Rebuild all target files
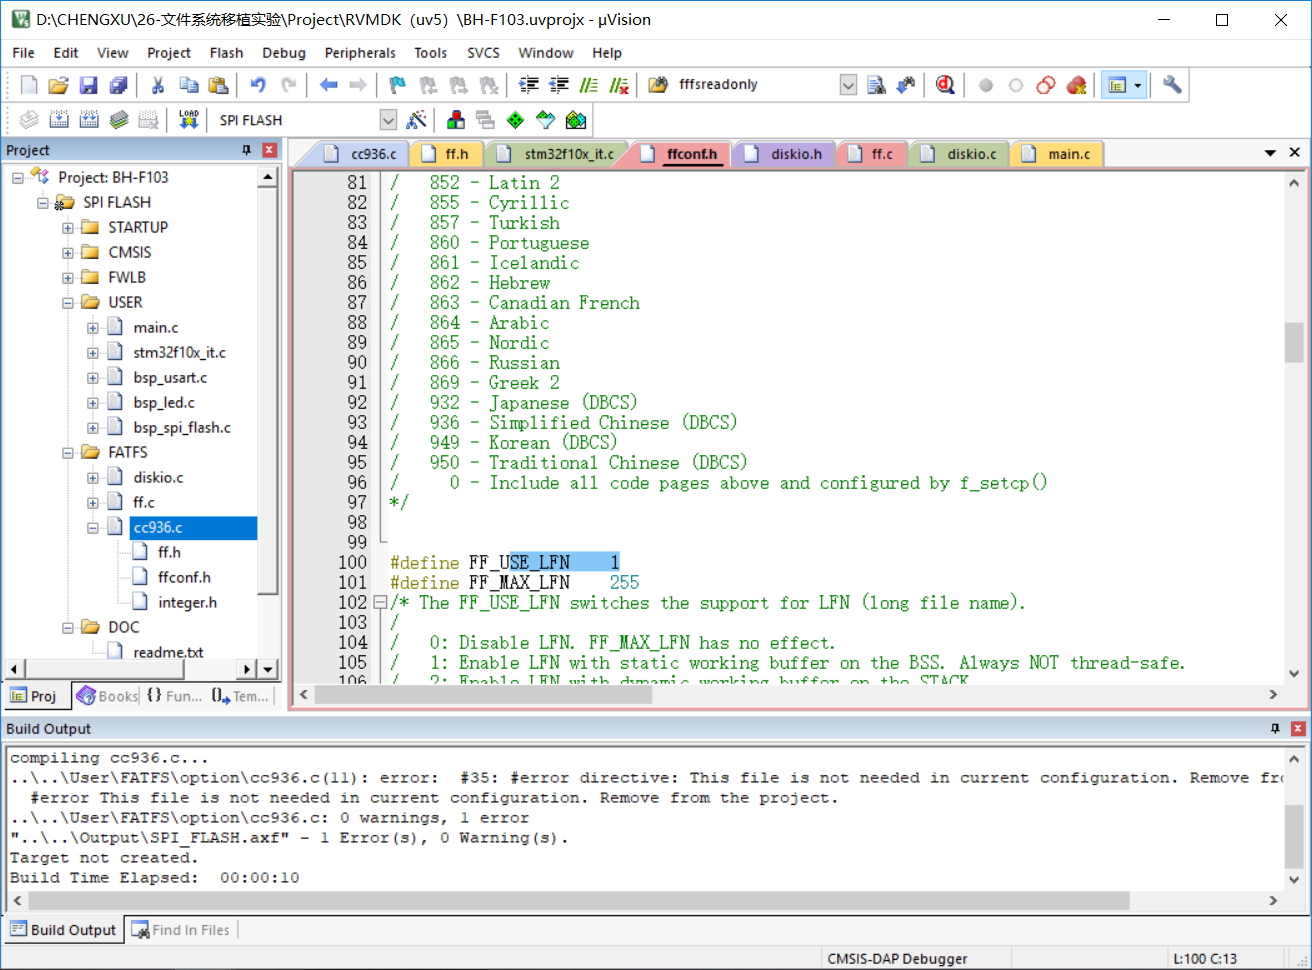This screenshot has width=1312, height=970. pos(89,118)
